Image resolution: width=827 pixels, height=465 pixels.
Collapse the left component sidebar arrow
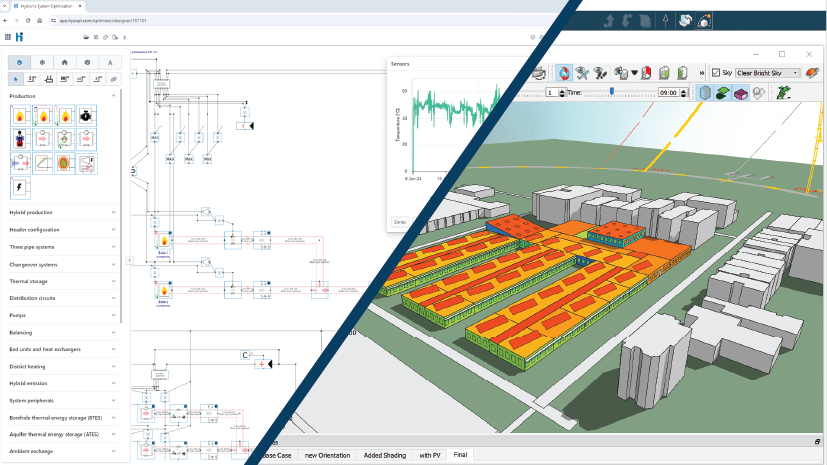130,260
